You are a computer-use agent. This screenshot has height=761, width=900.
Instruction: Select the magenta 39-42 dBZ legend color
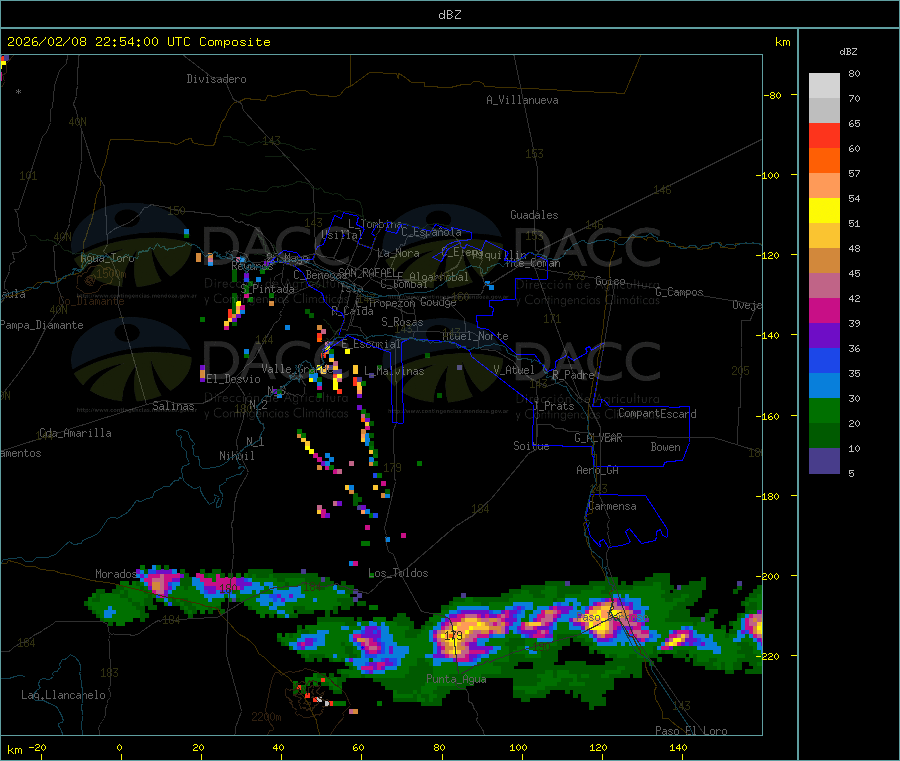click(x=824, y=310)
